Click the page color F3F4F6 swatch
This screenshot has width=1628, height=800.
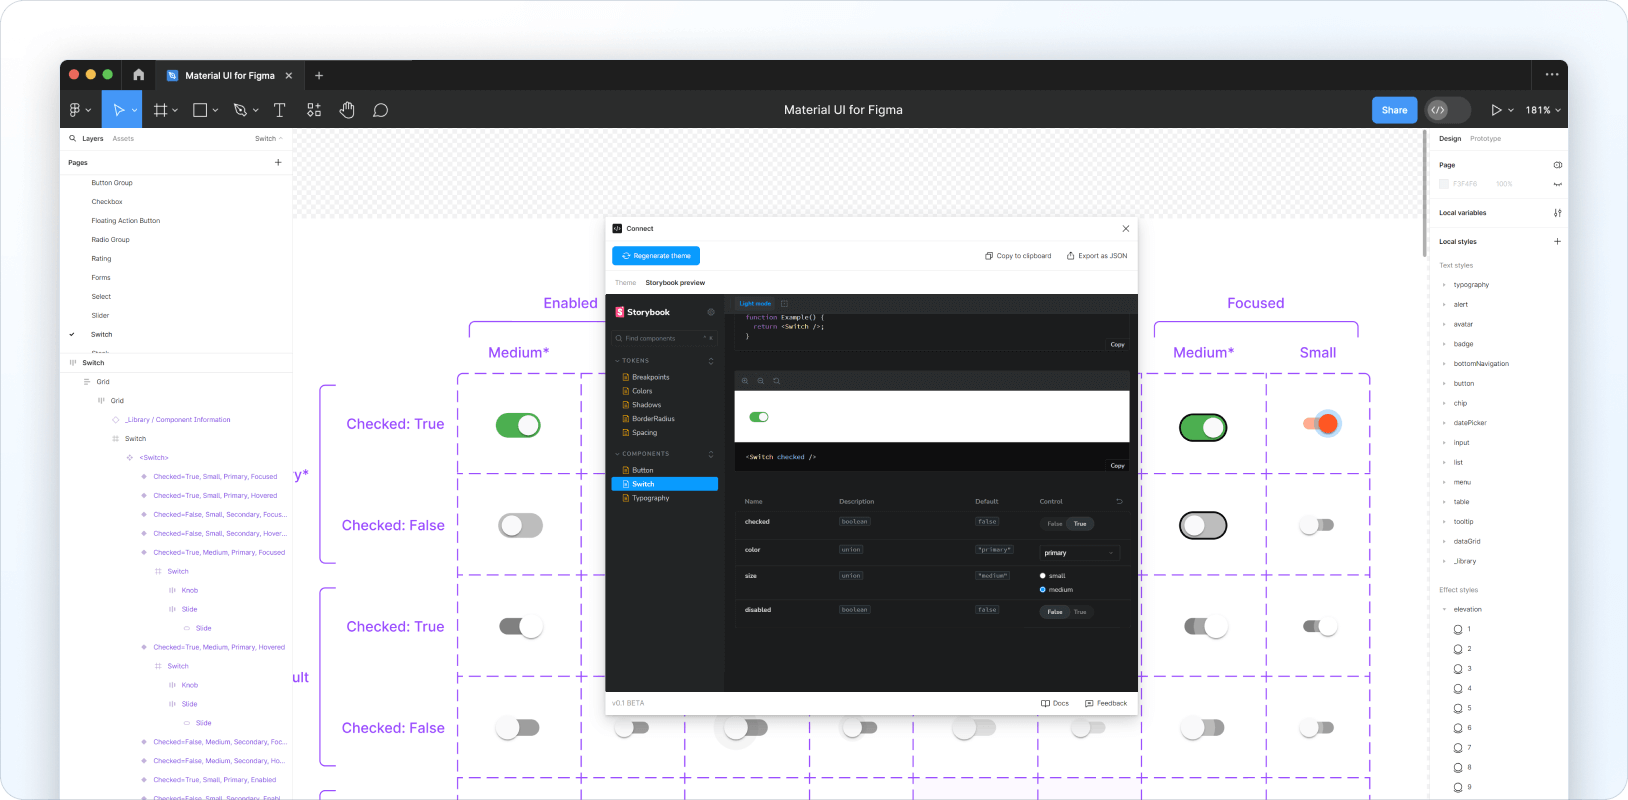[1444, 184]
